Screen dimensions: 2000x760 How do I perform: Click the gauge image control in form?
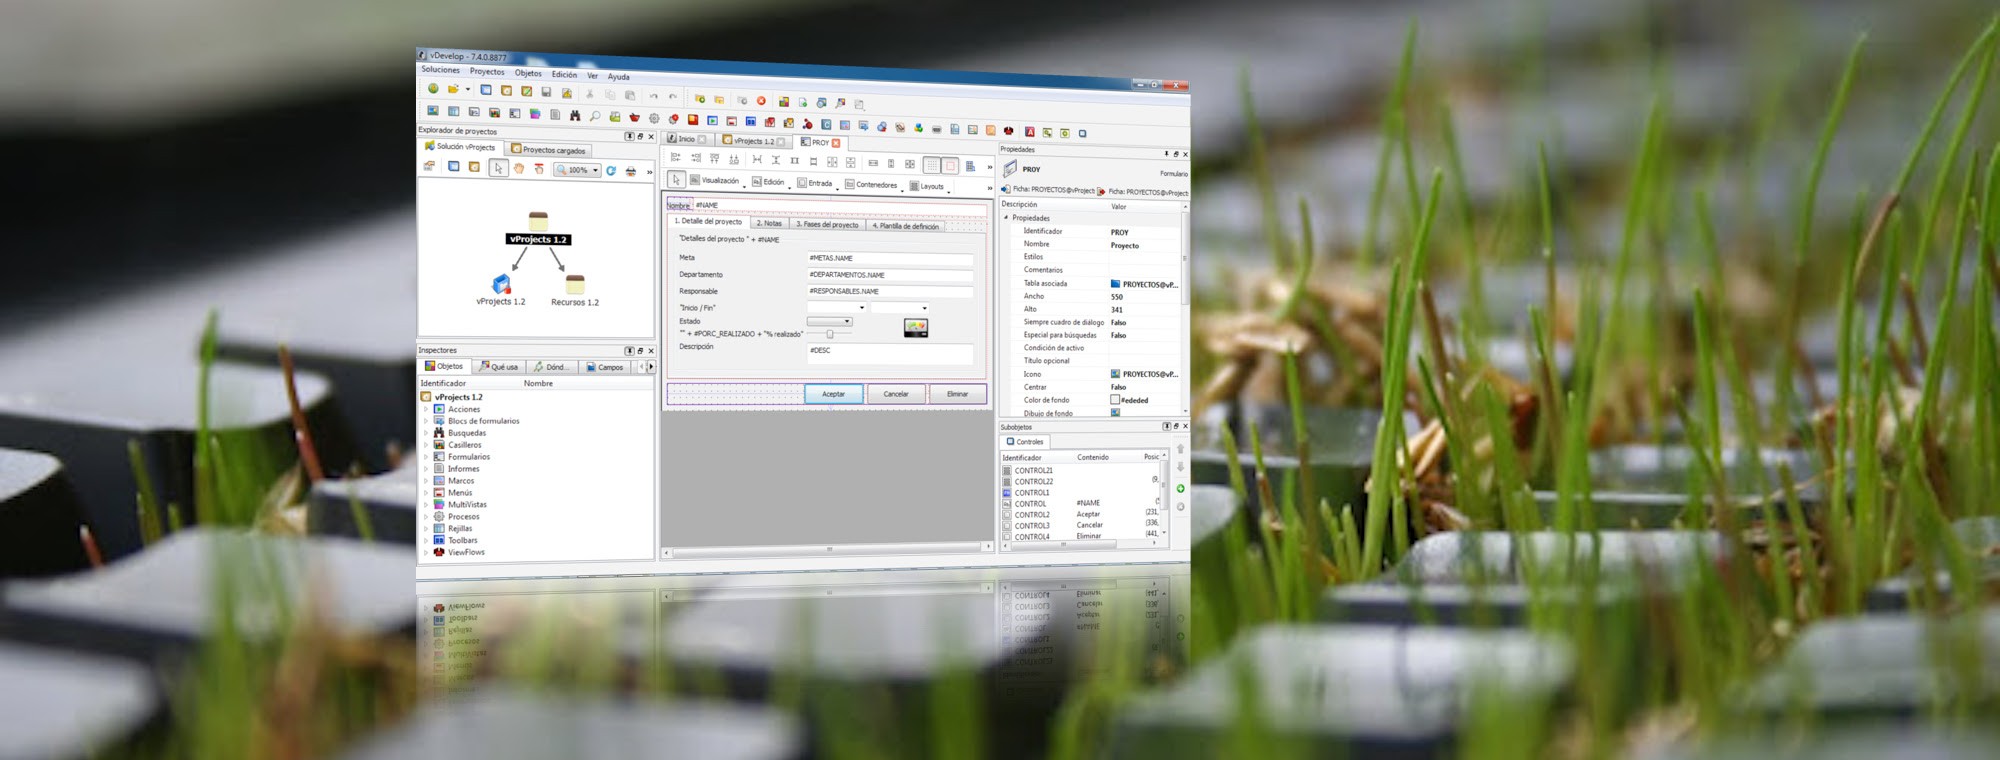[915, 327]
